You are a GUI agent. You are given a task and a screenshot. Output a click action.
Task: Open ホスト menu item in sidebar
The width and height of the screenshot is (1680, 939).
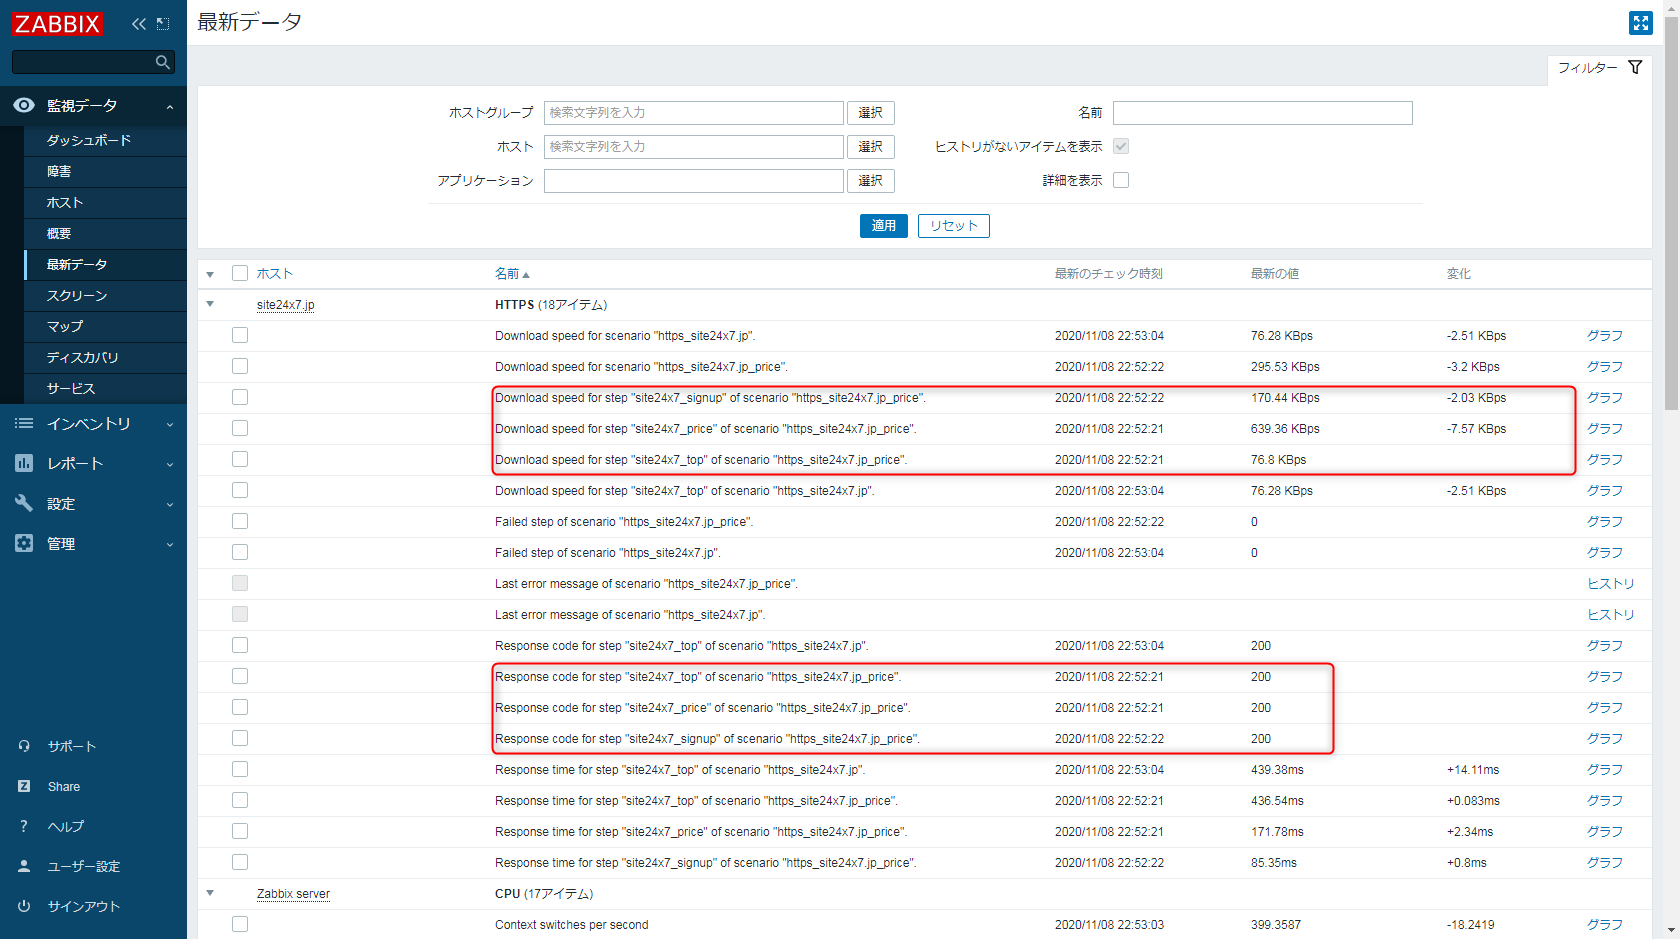(x=105, y=203)
